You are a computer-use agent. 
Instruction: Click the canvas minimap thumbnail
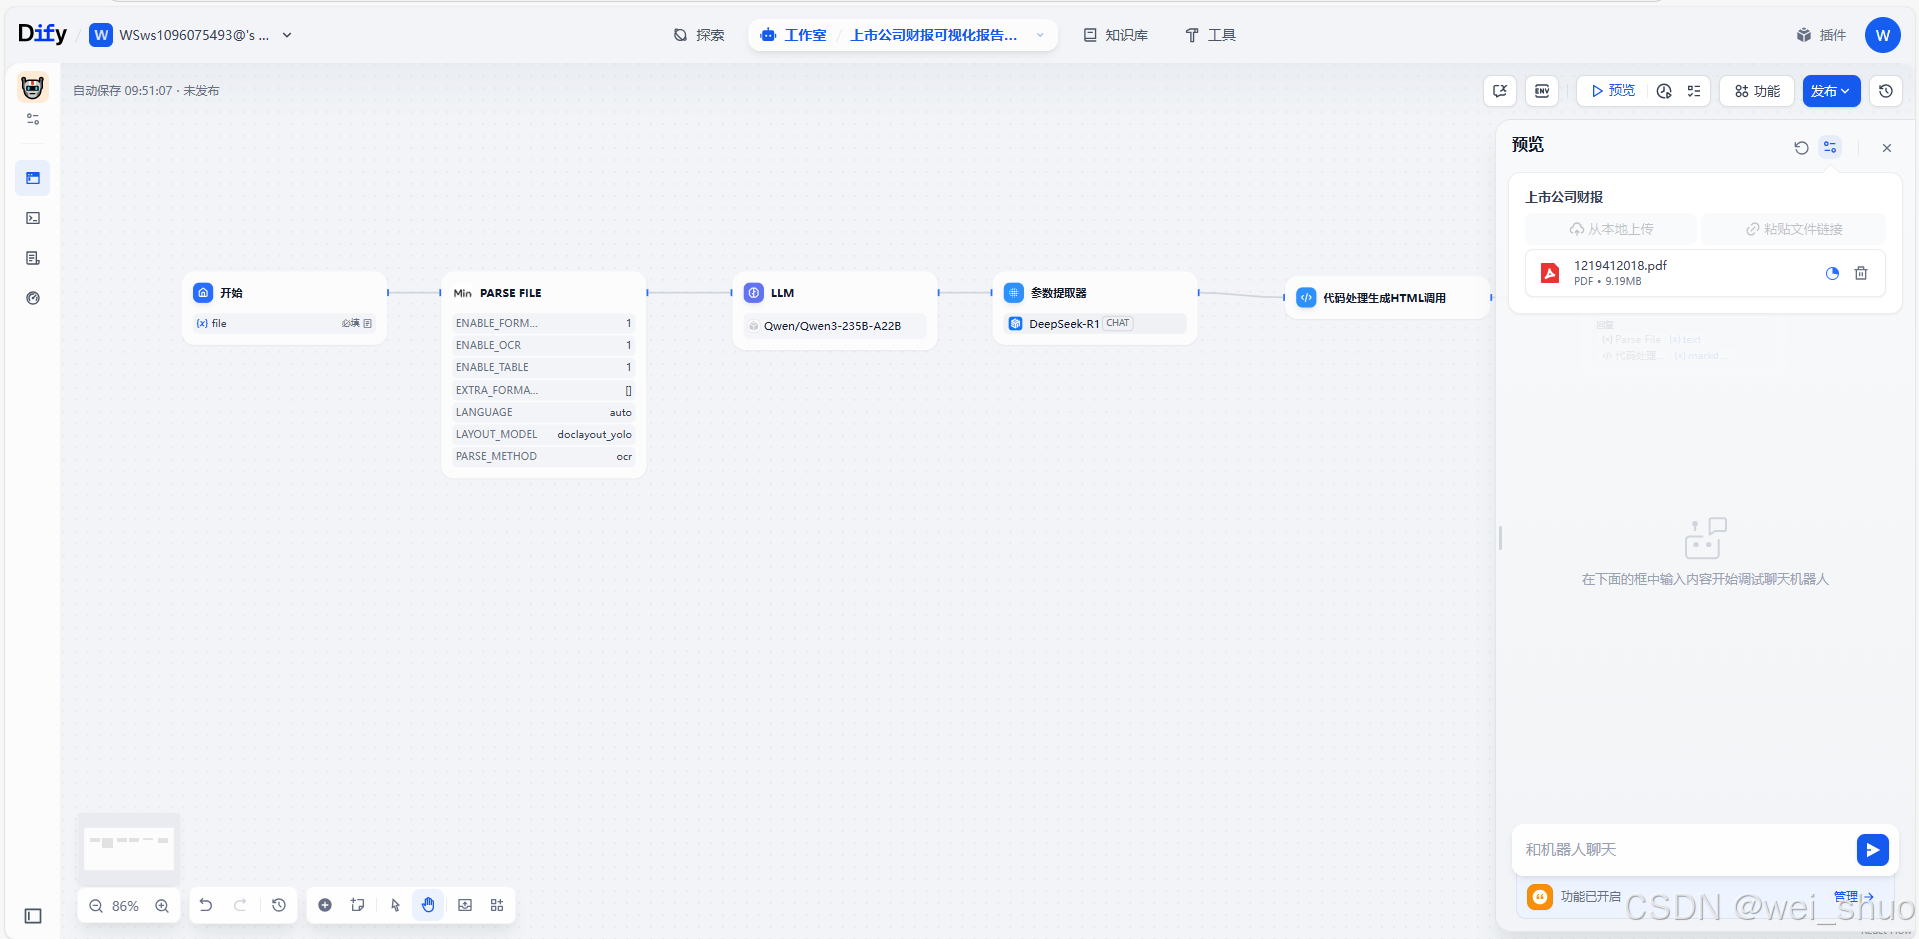tap(129, 848)
